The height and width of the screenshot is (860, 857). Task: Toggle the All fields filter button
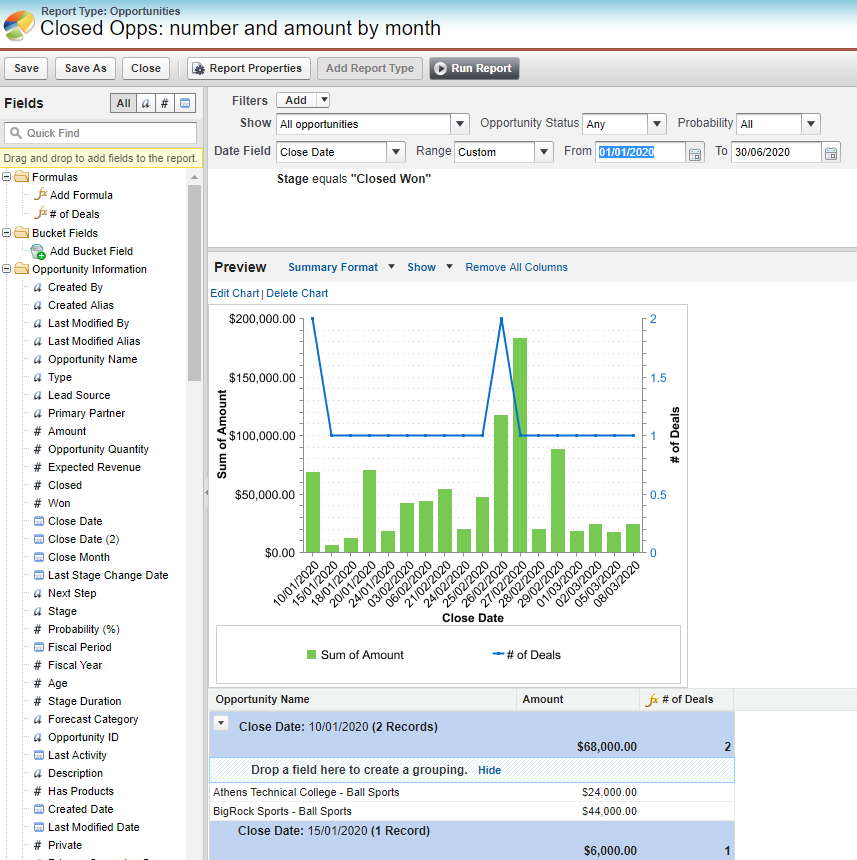pos(123,103)
